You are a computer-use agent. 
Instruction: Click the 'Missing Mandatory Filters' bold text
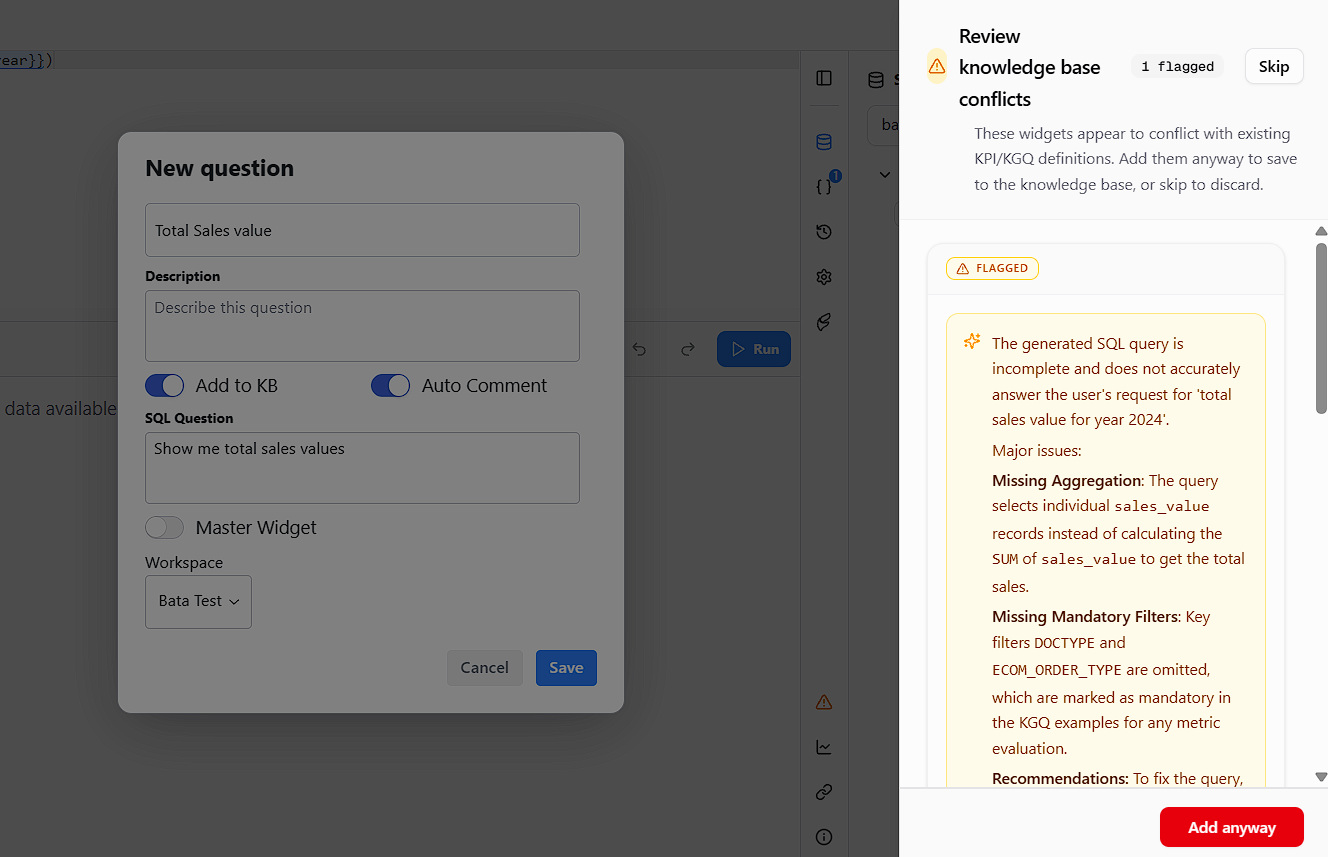click(1086, 617)
